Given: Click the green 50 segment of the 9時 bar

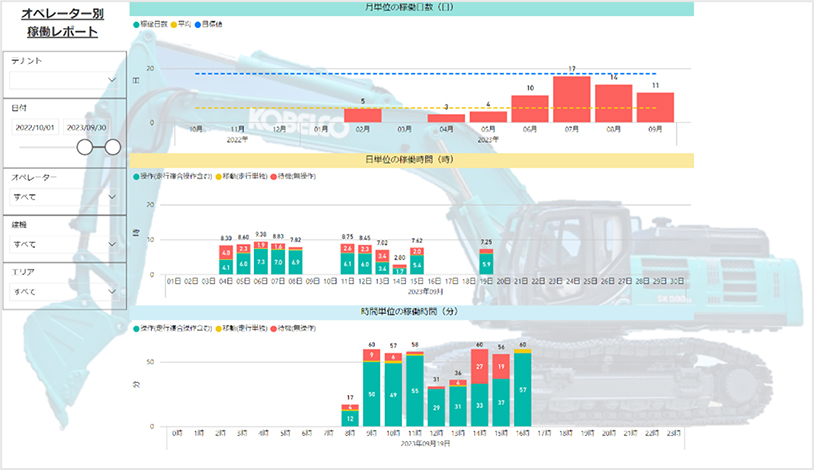Looking at the screenshot, I should pos(372,394).
